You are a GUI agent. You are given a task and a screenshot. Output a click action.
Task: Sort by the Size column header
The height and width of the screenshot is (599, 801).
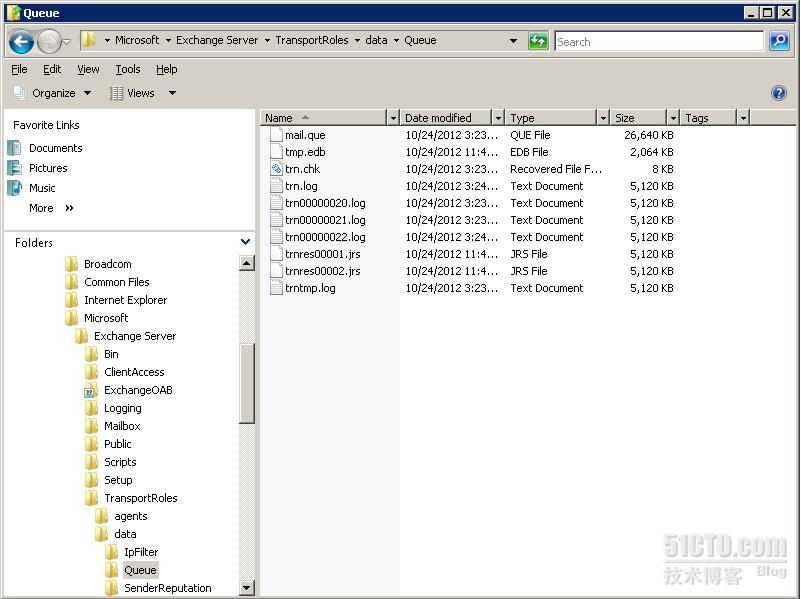click(x=640, y=118)
